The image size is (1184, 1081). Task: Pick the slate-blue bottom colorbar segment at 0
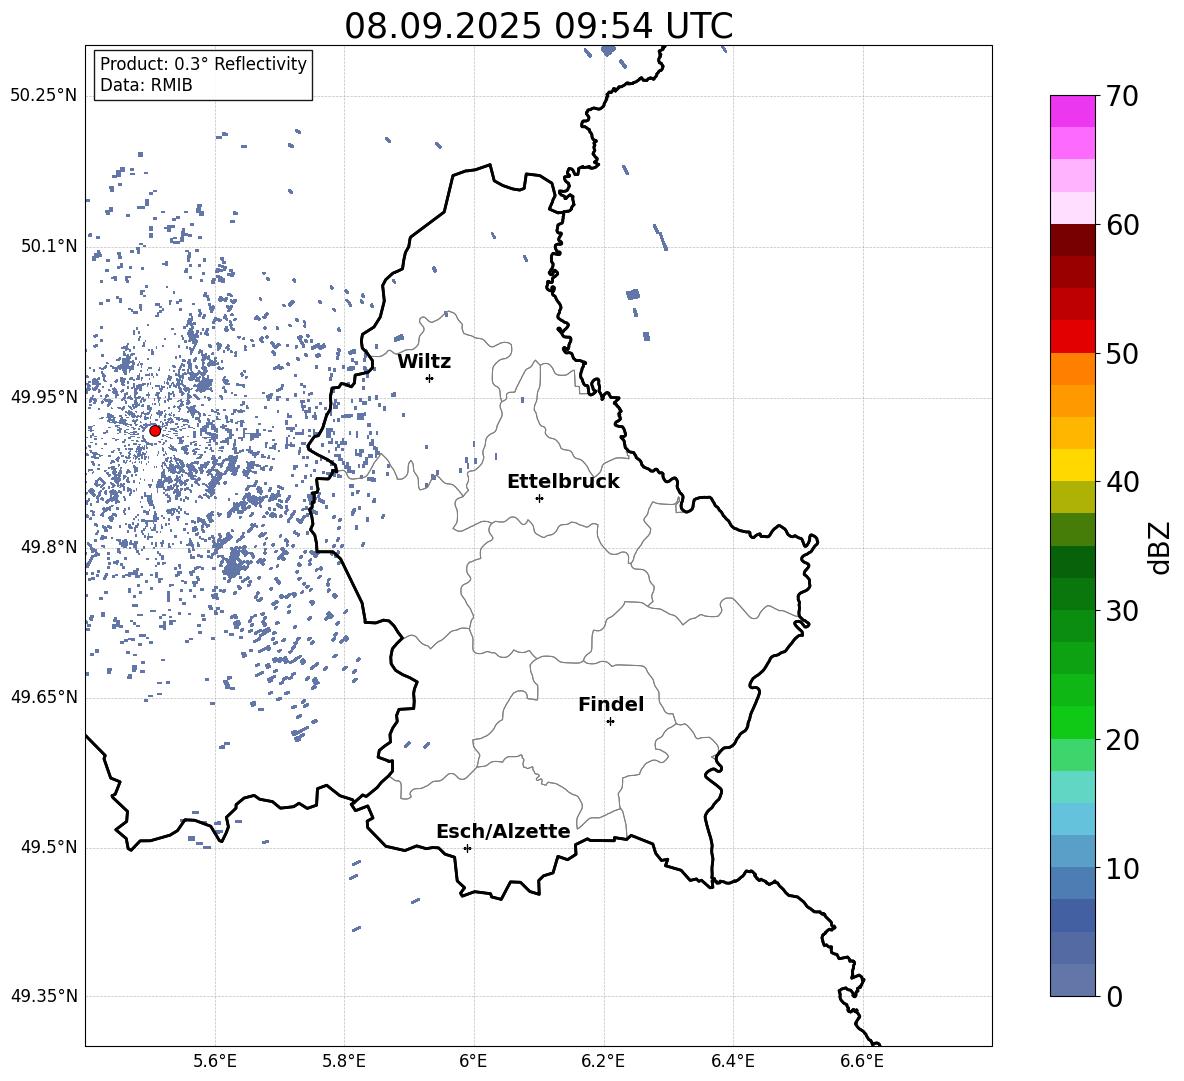coord(1073,980)
